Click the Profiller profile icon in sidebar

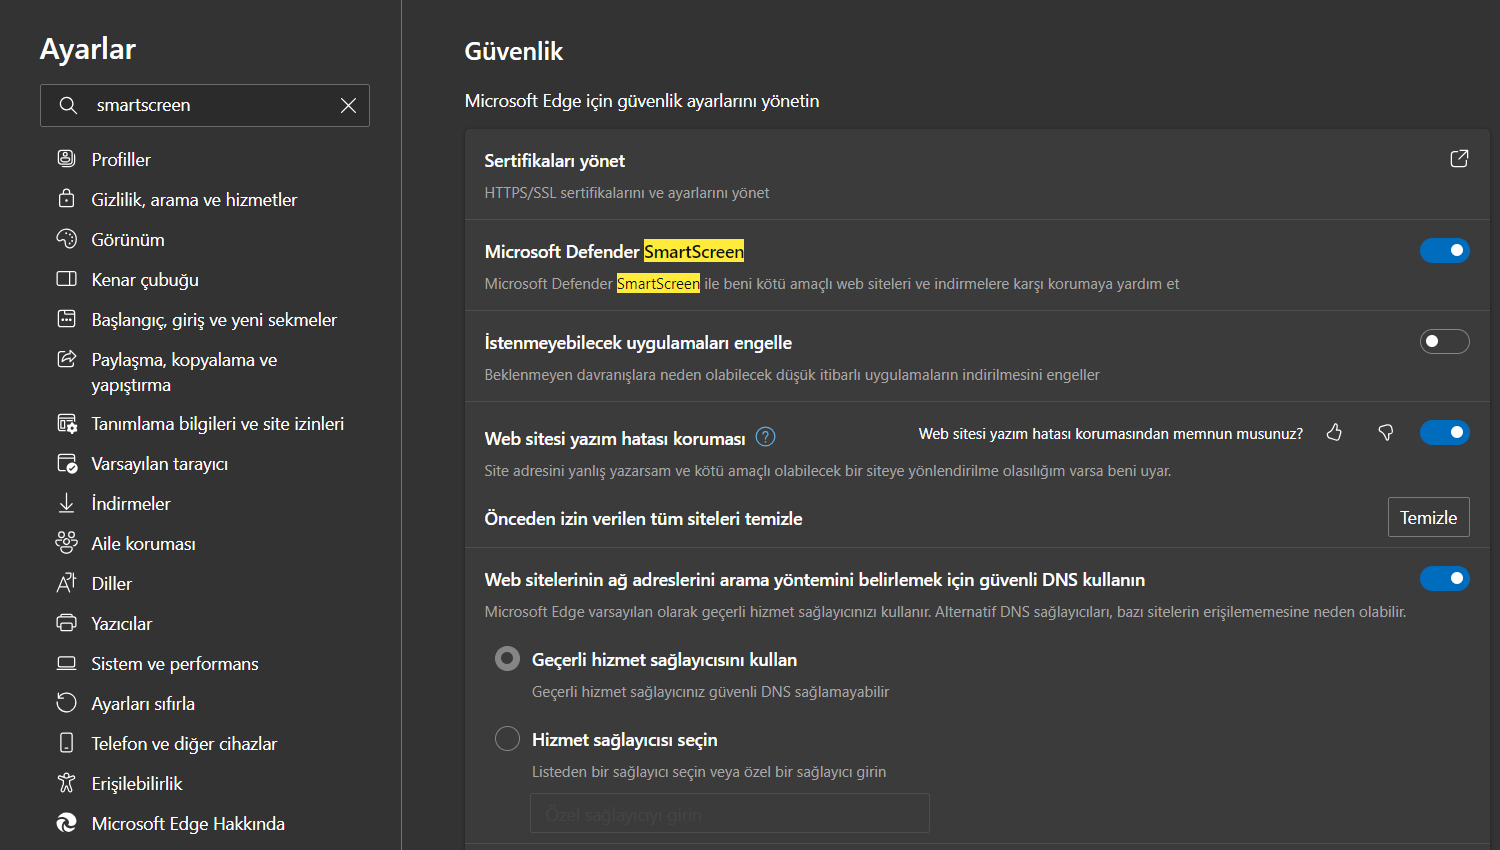click(67, 159)
